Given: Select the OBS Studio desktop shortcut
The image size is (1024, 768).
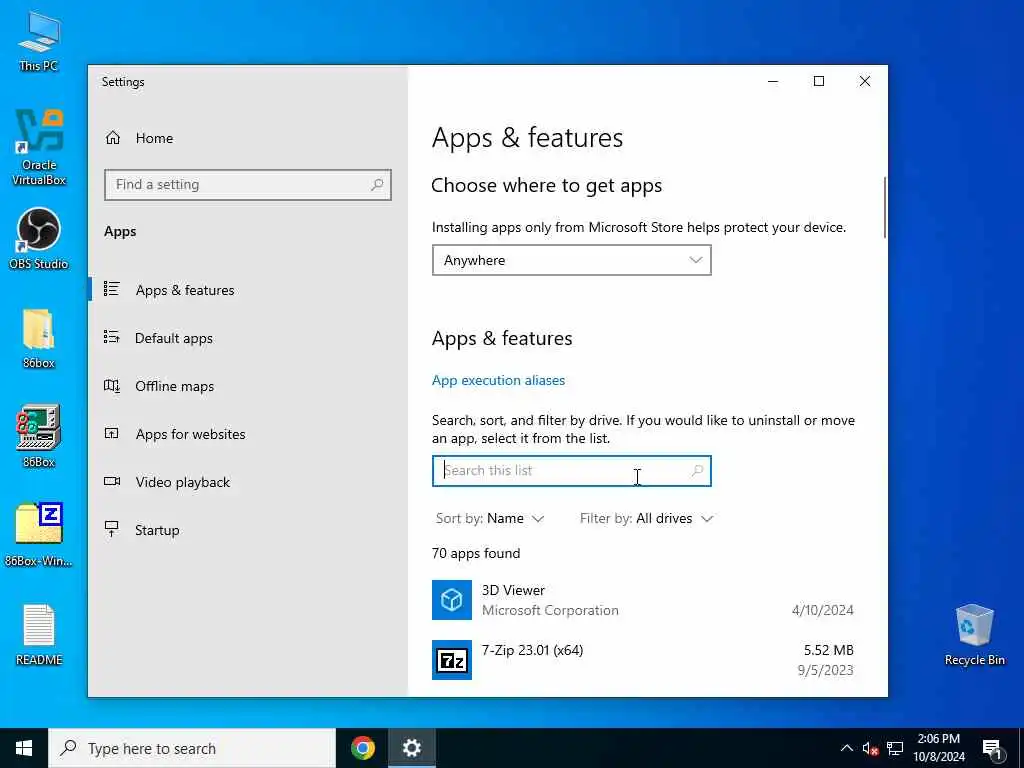Looking at the screenshot, I should [x=39, y=238].
